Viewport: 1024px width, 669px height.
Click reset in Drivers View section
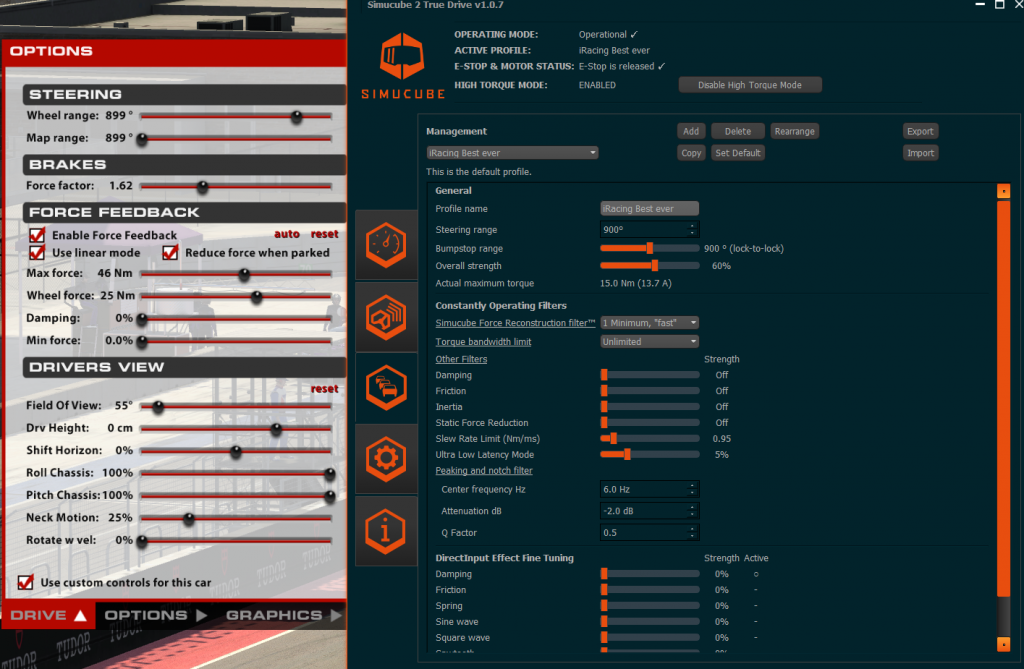[x=325, y=389]
